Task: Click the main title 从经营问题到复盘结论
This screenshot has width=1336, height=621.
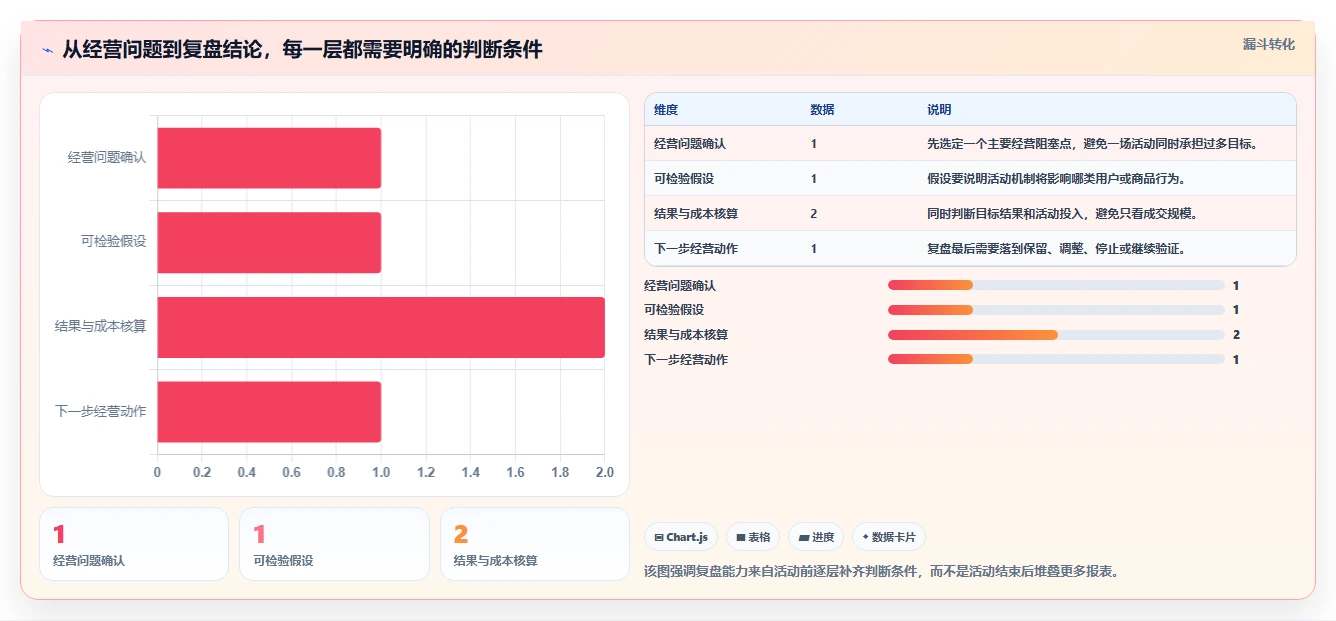Action: [x=303, y=49]
